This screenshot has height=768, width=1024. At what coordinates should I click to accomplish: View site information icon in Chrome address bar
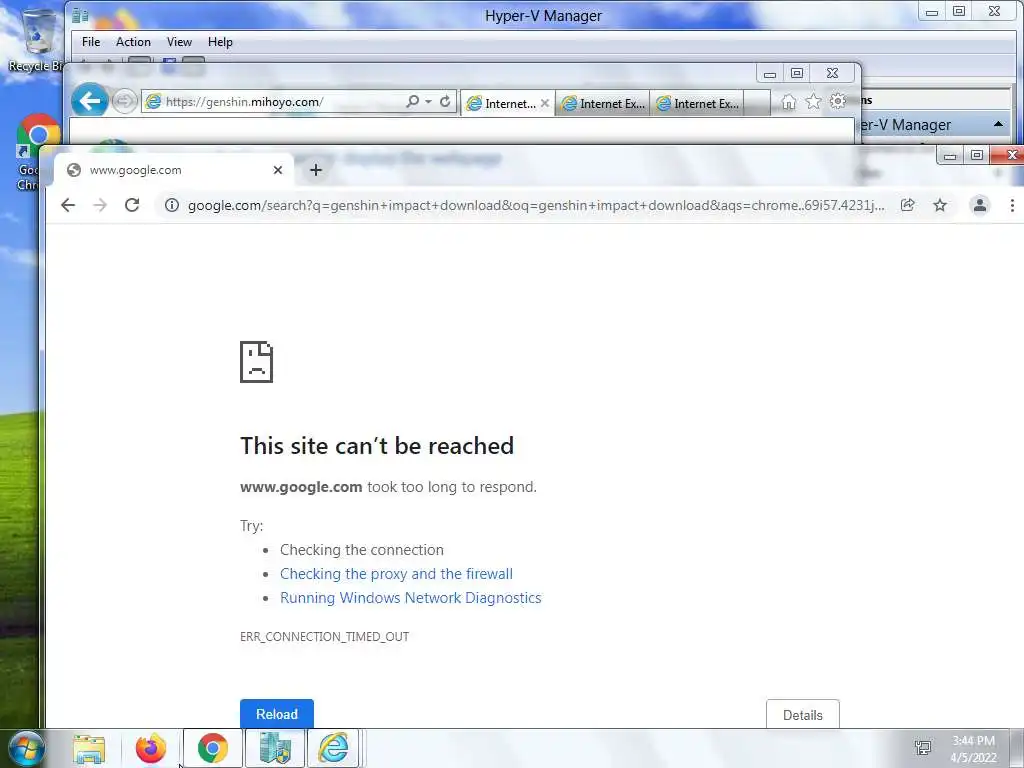[172, 205]
